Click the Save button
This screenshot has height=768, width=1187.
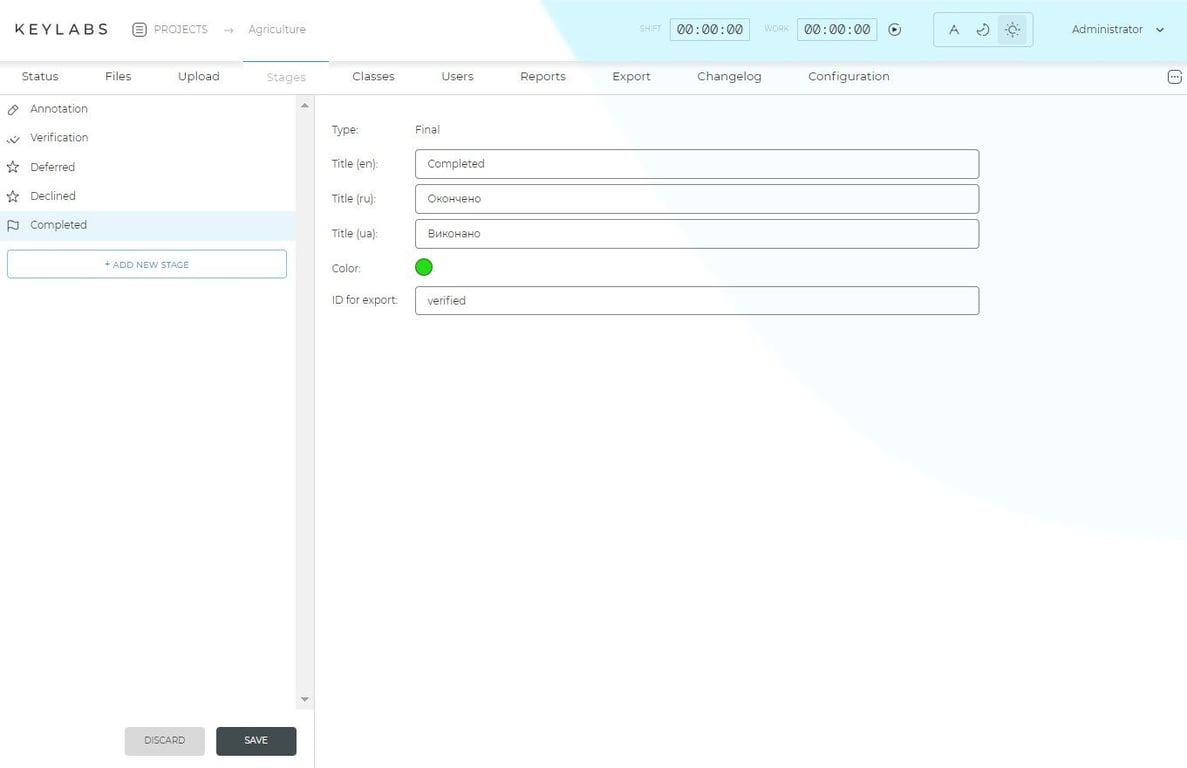[256, 741]
